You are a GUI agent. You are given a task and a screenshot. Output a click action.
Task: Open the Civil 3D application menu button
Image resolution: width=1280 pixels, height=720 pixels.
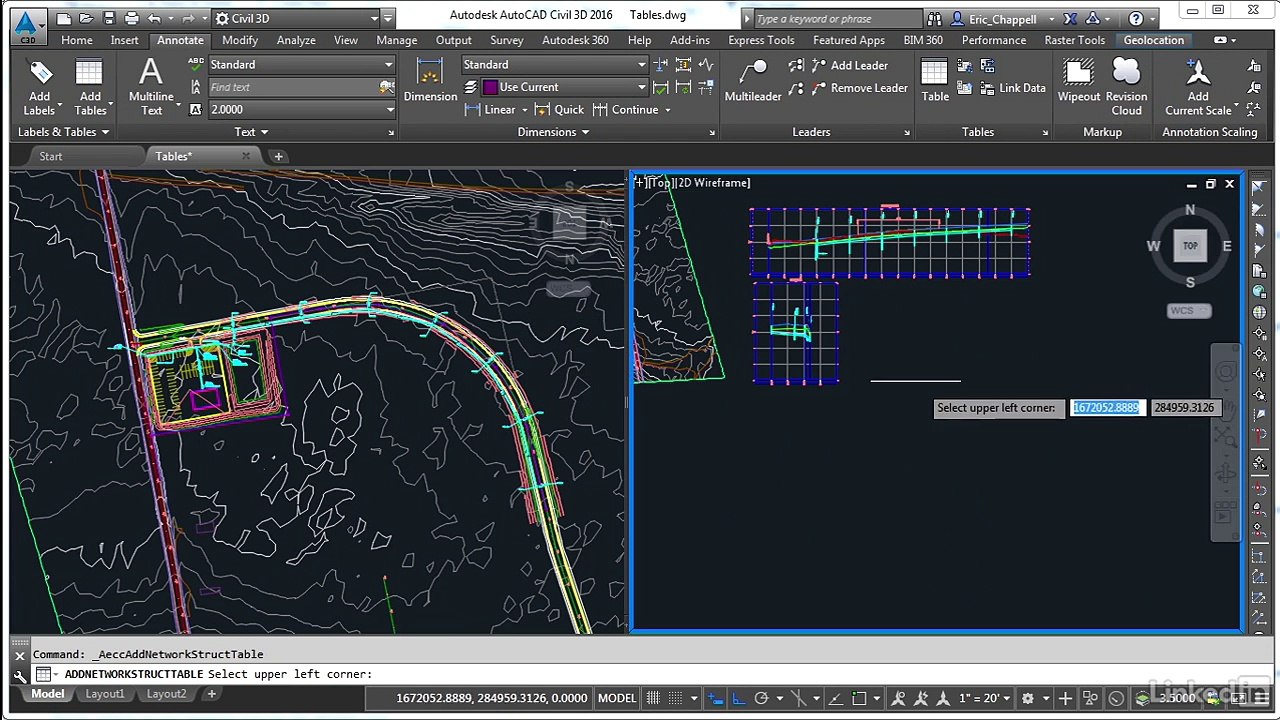click(27, 27)
